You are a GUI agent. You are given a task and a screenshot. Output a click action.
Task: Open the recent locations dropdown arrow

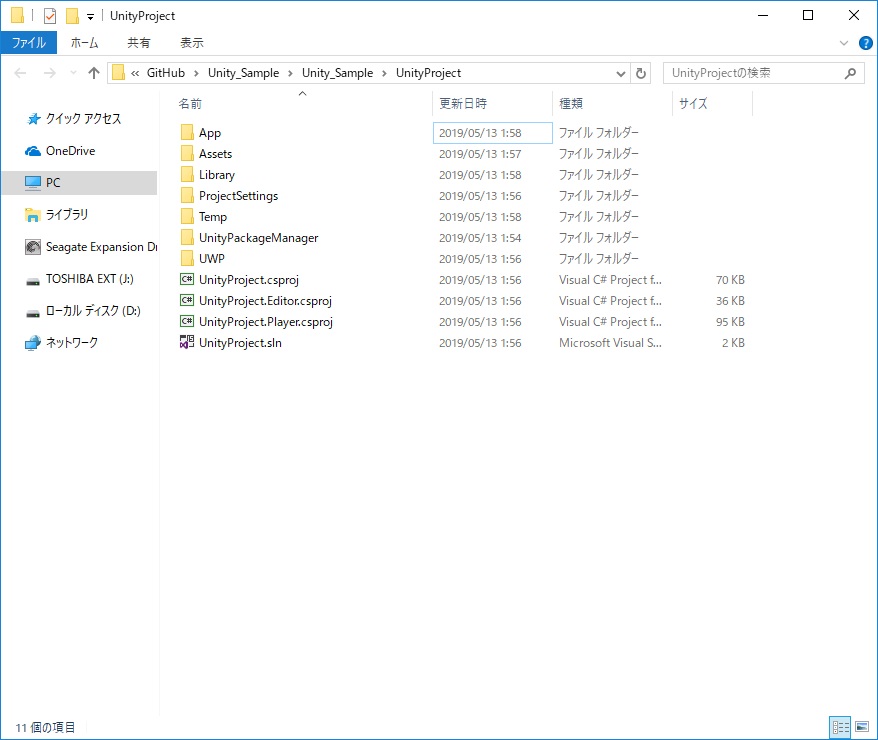click(x=73, y=73)
